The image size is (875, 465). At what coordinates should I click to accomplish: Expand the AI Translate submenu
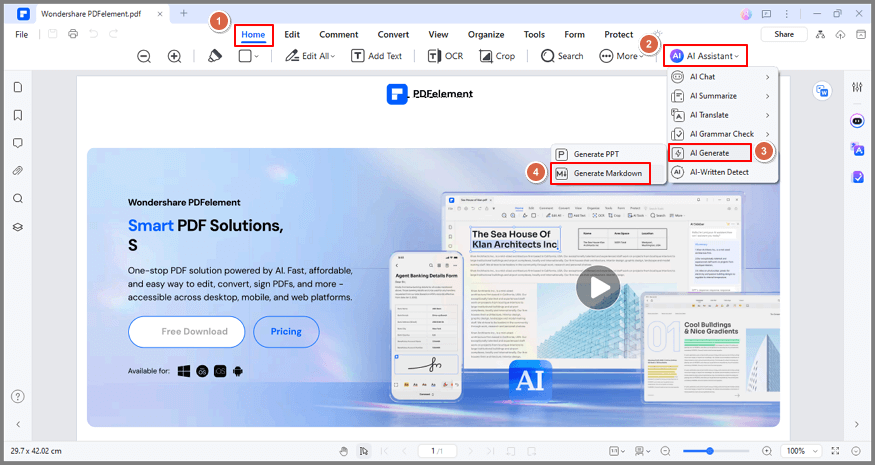tap(723, 115)
